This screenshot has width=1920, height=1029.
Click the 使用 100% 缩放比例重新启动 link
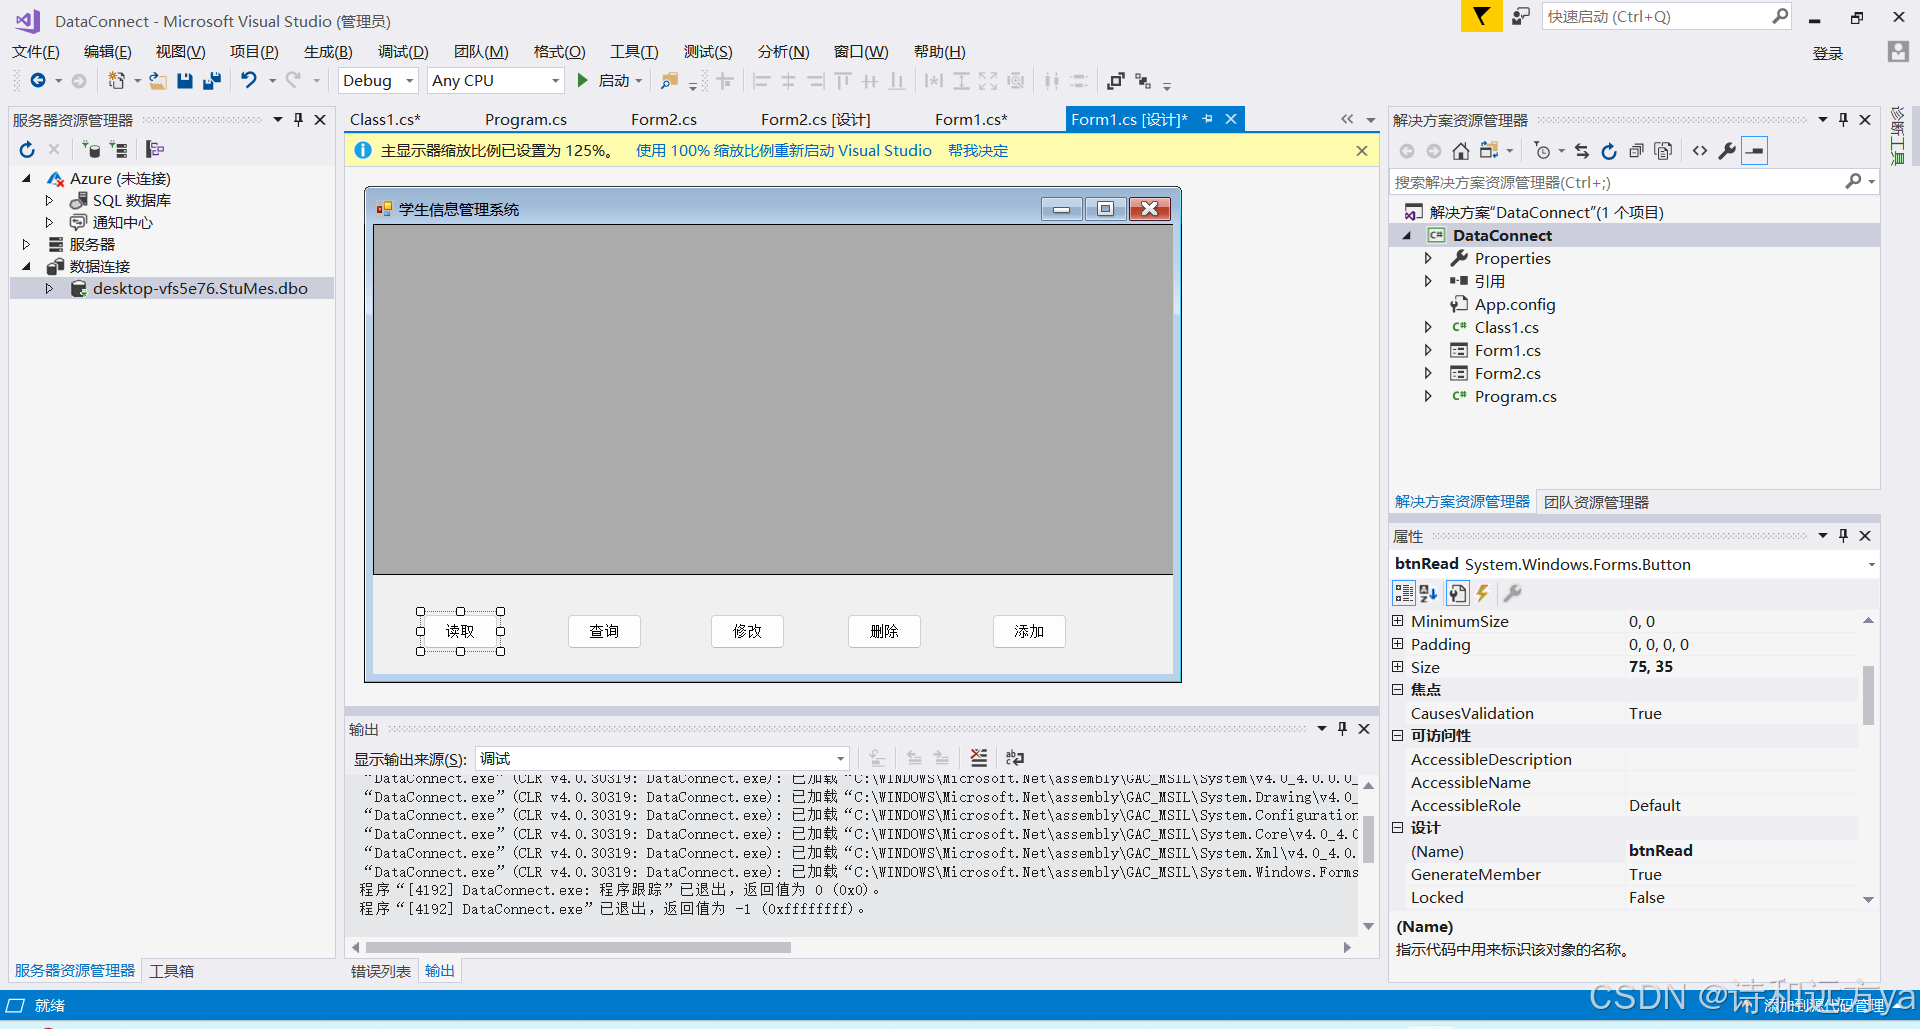[783, 151]
